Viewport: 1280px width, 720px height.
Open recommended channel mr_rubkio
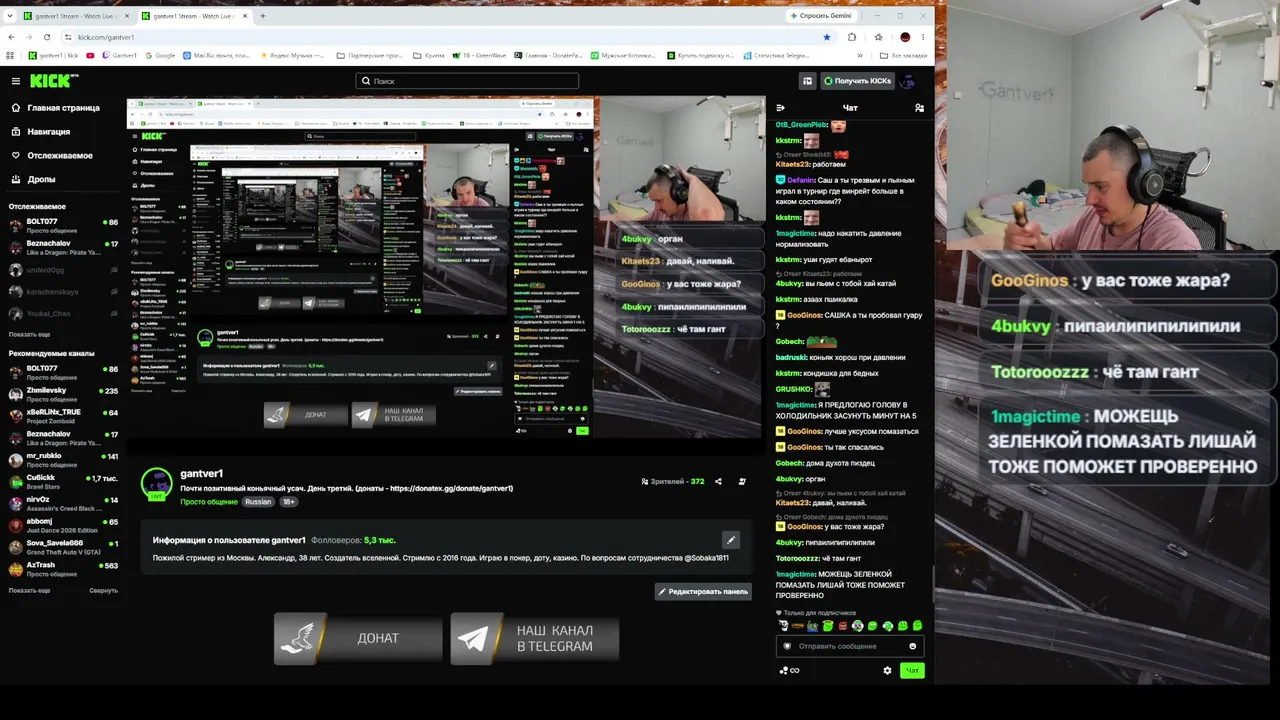tap(63, 460)
